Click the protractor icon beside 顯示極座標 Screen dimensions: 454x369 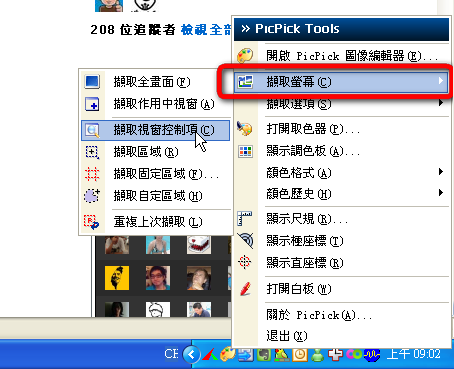point(246,240)
